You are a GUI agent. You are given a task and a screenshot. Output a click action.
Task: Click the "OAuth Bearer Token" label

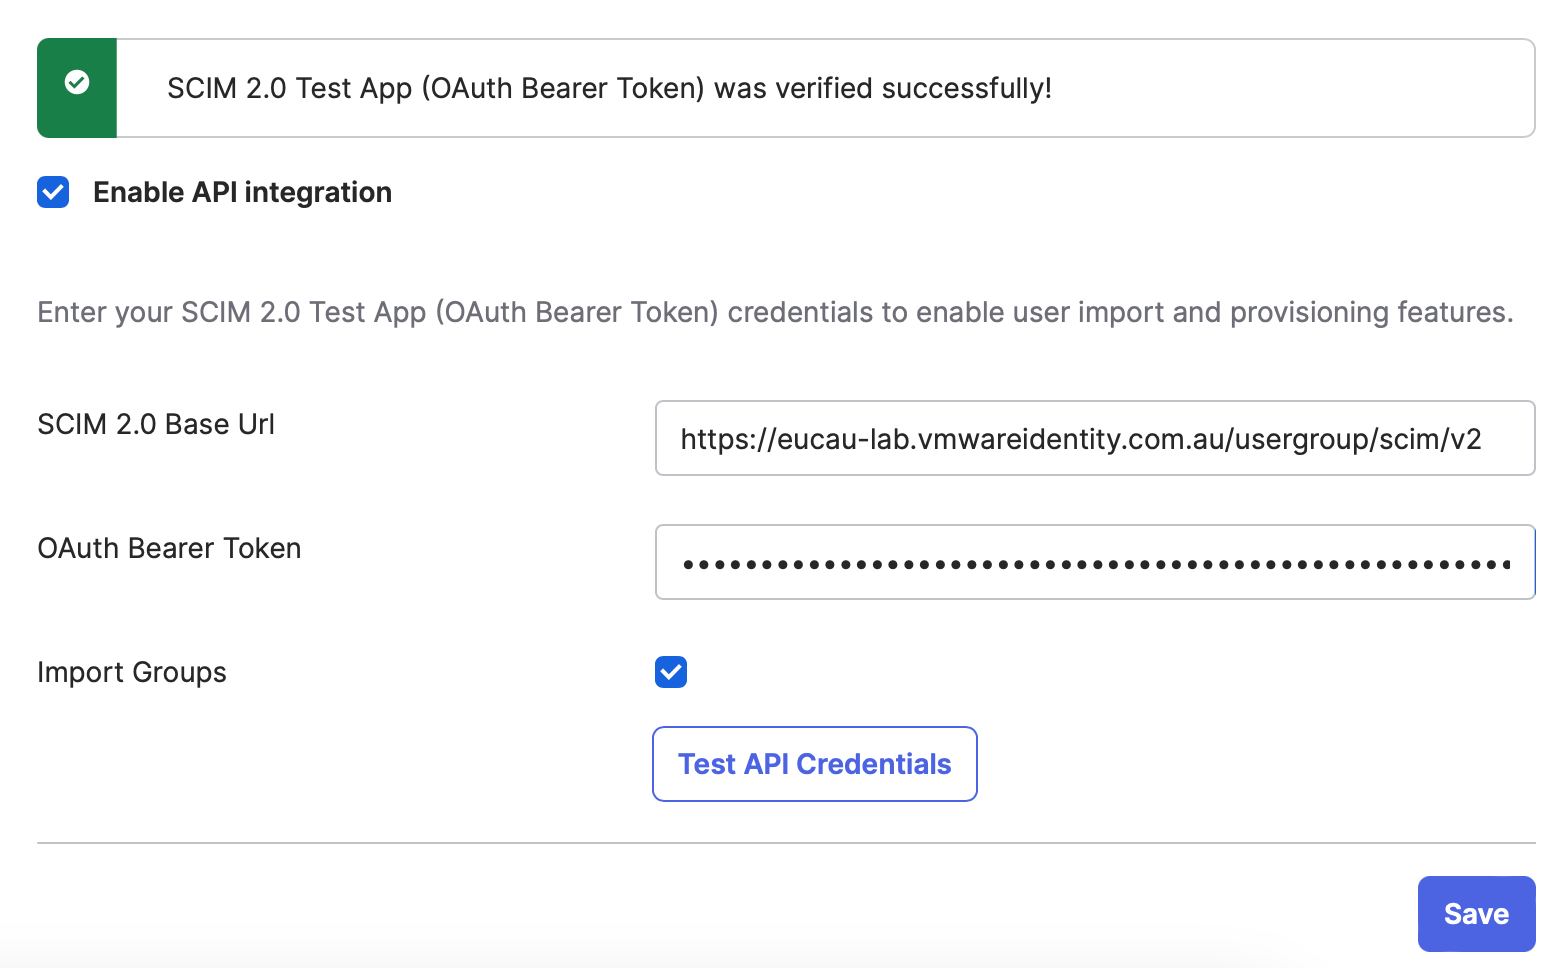click(169, 548)
